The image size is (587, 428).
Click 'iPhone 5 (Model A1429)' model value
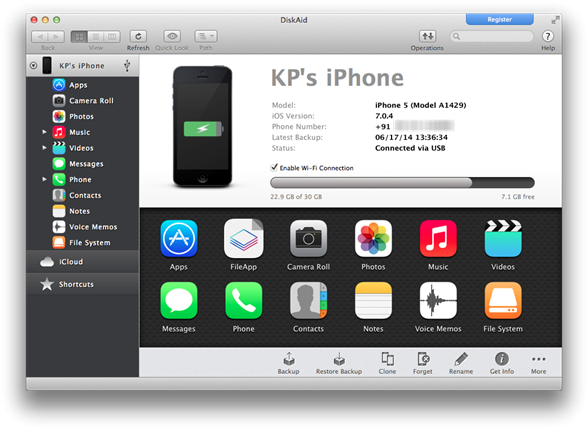(420, 105)
